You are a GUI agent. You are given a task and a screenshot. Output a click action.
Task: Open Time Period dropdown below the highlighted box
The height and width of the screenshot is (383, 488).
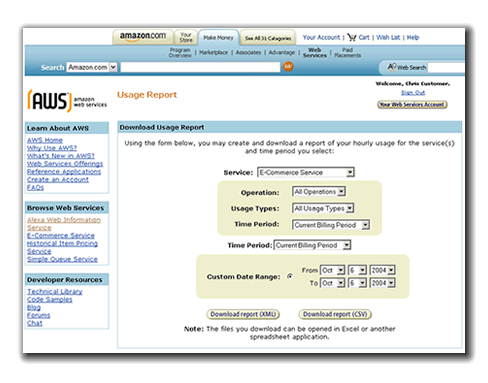[312, 245]
